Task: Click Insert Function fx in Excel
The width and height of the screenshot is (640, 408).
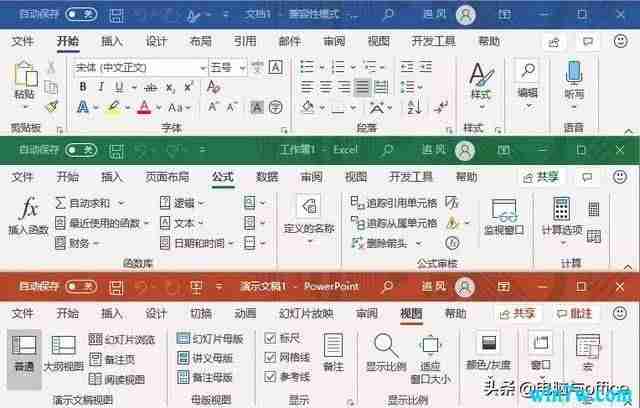Action: pyautogui.click(x=29, y=215)
